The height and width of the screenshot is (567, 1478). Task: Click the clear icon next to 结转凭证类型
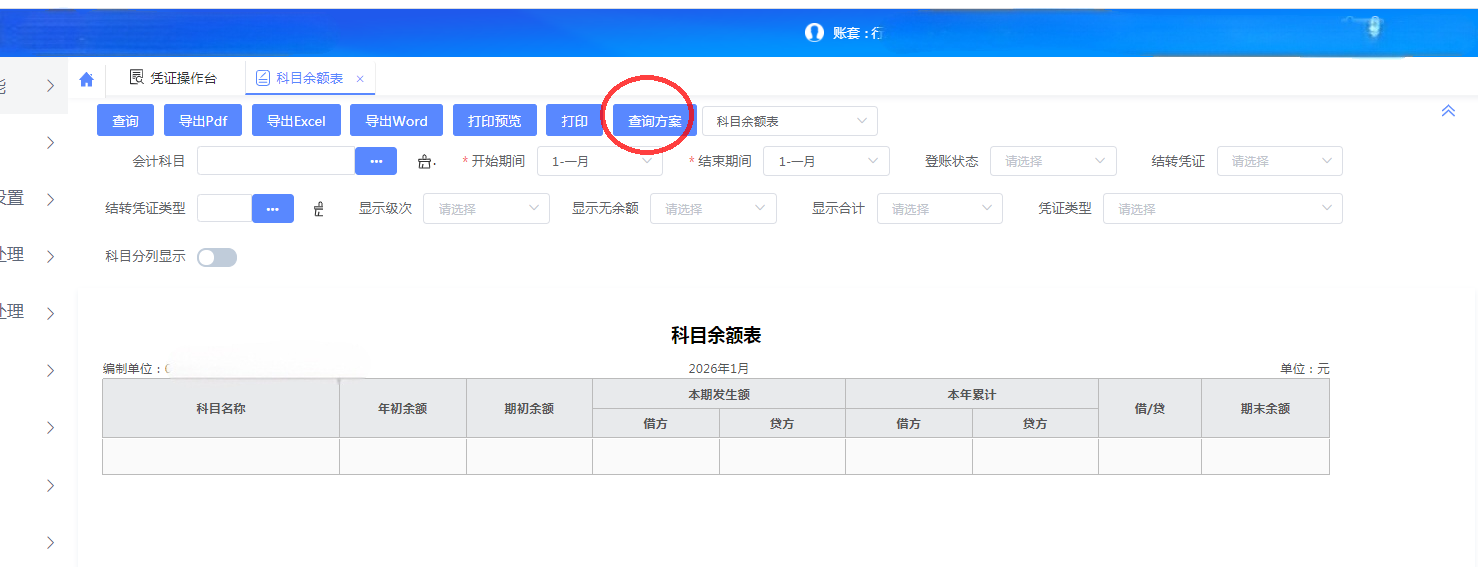tap(319, 210)
